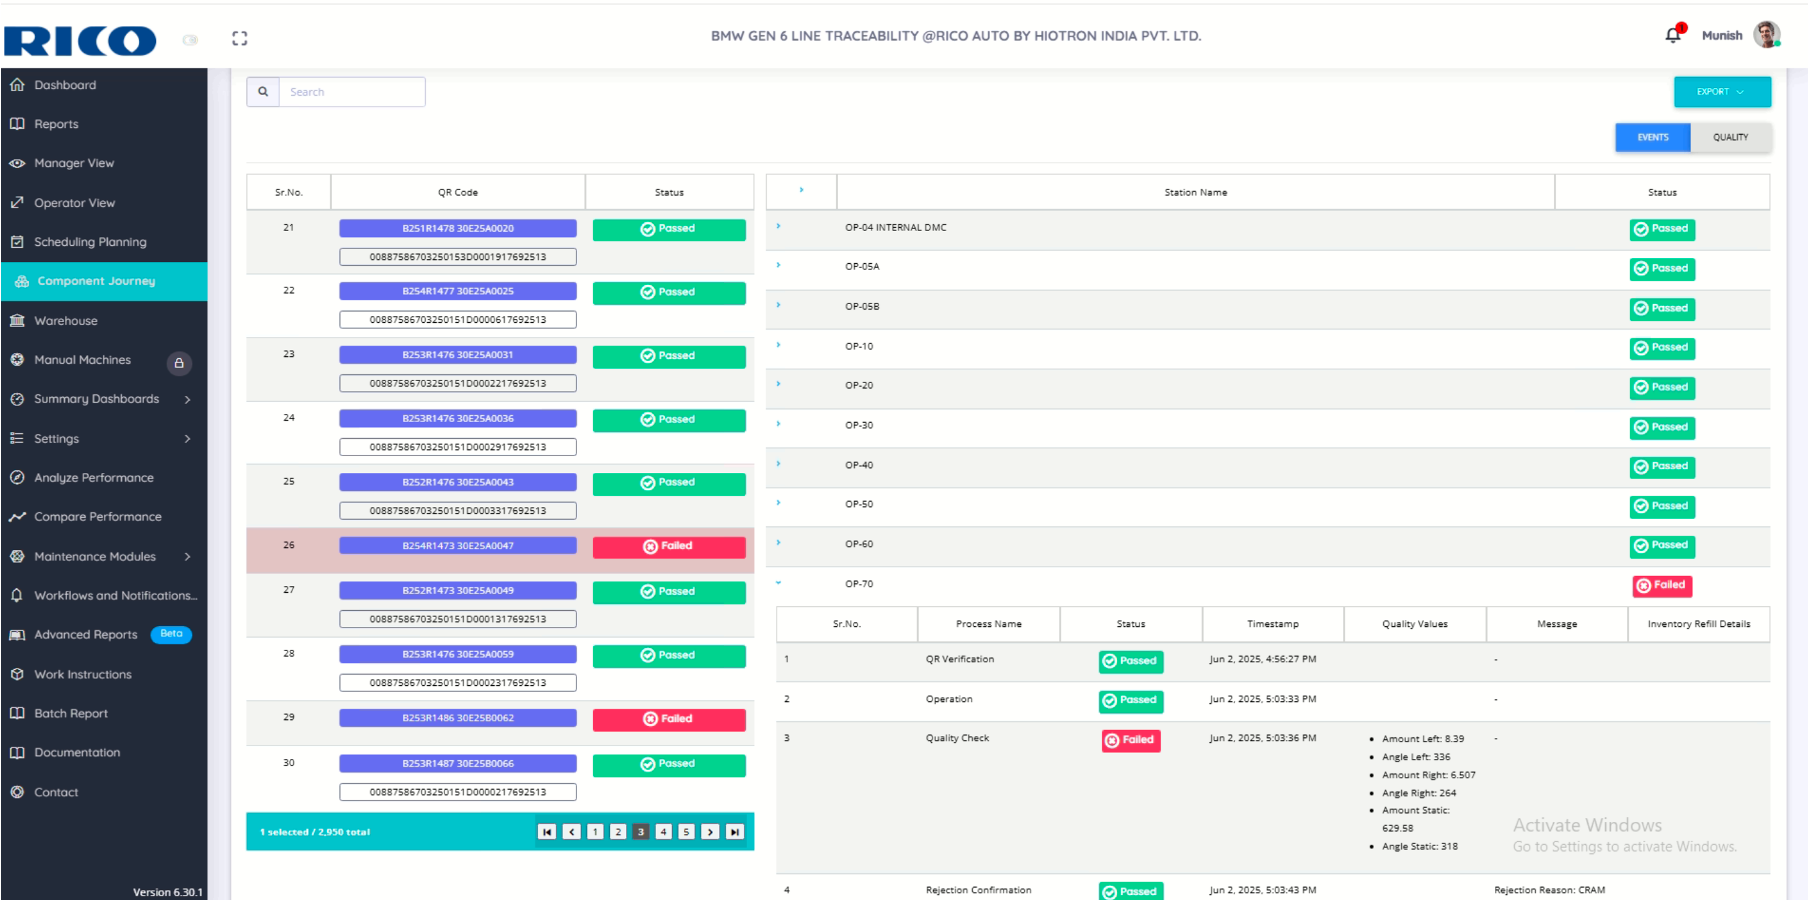Click the search magnifier icon
1808x900 pixels.
(263, 92)
